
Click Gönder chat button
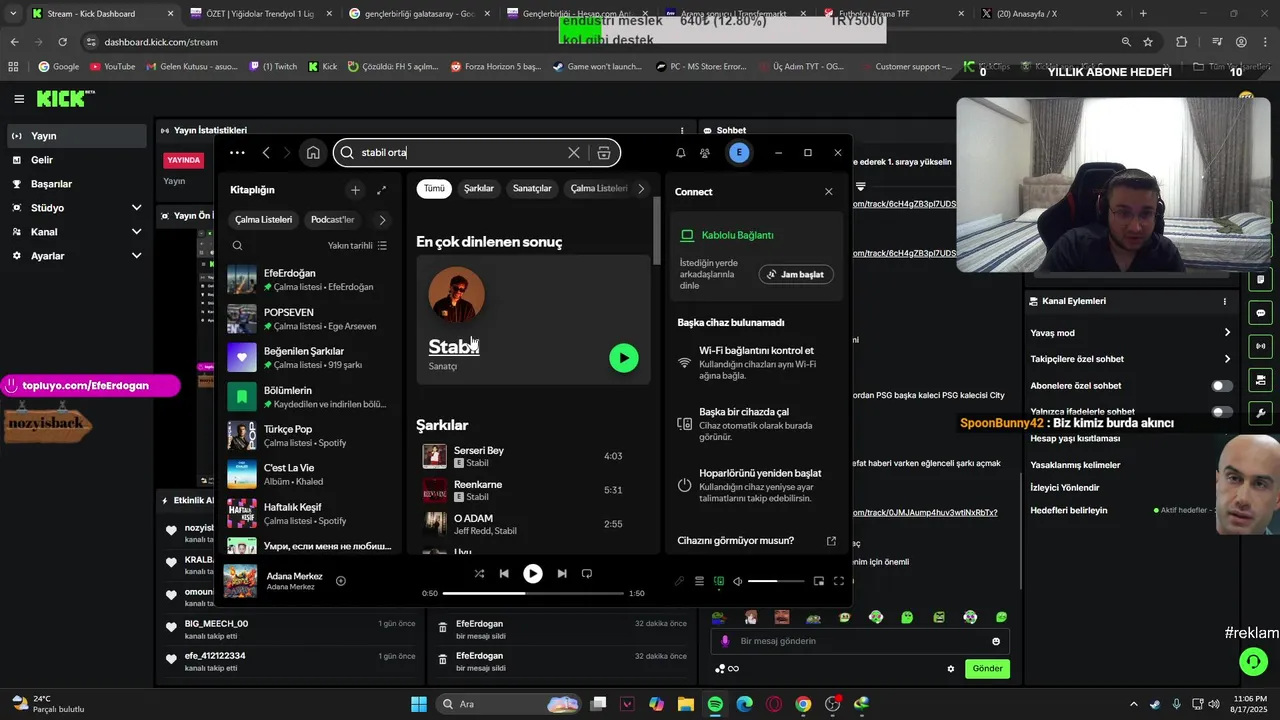(987, 669)
